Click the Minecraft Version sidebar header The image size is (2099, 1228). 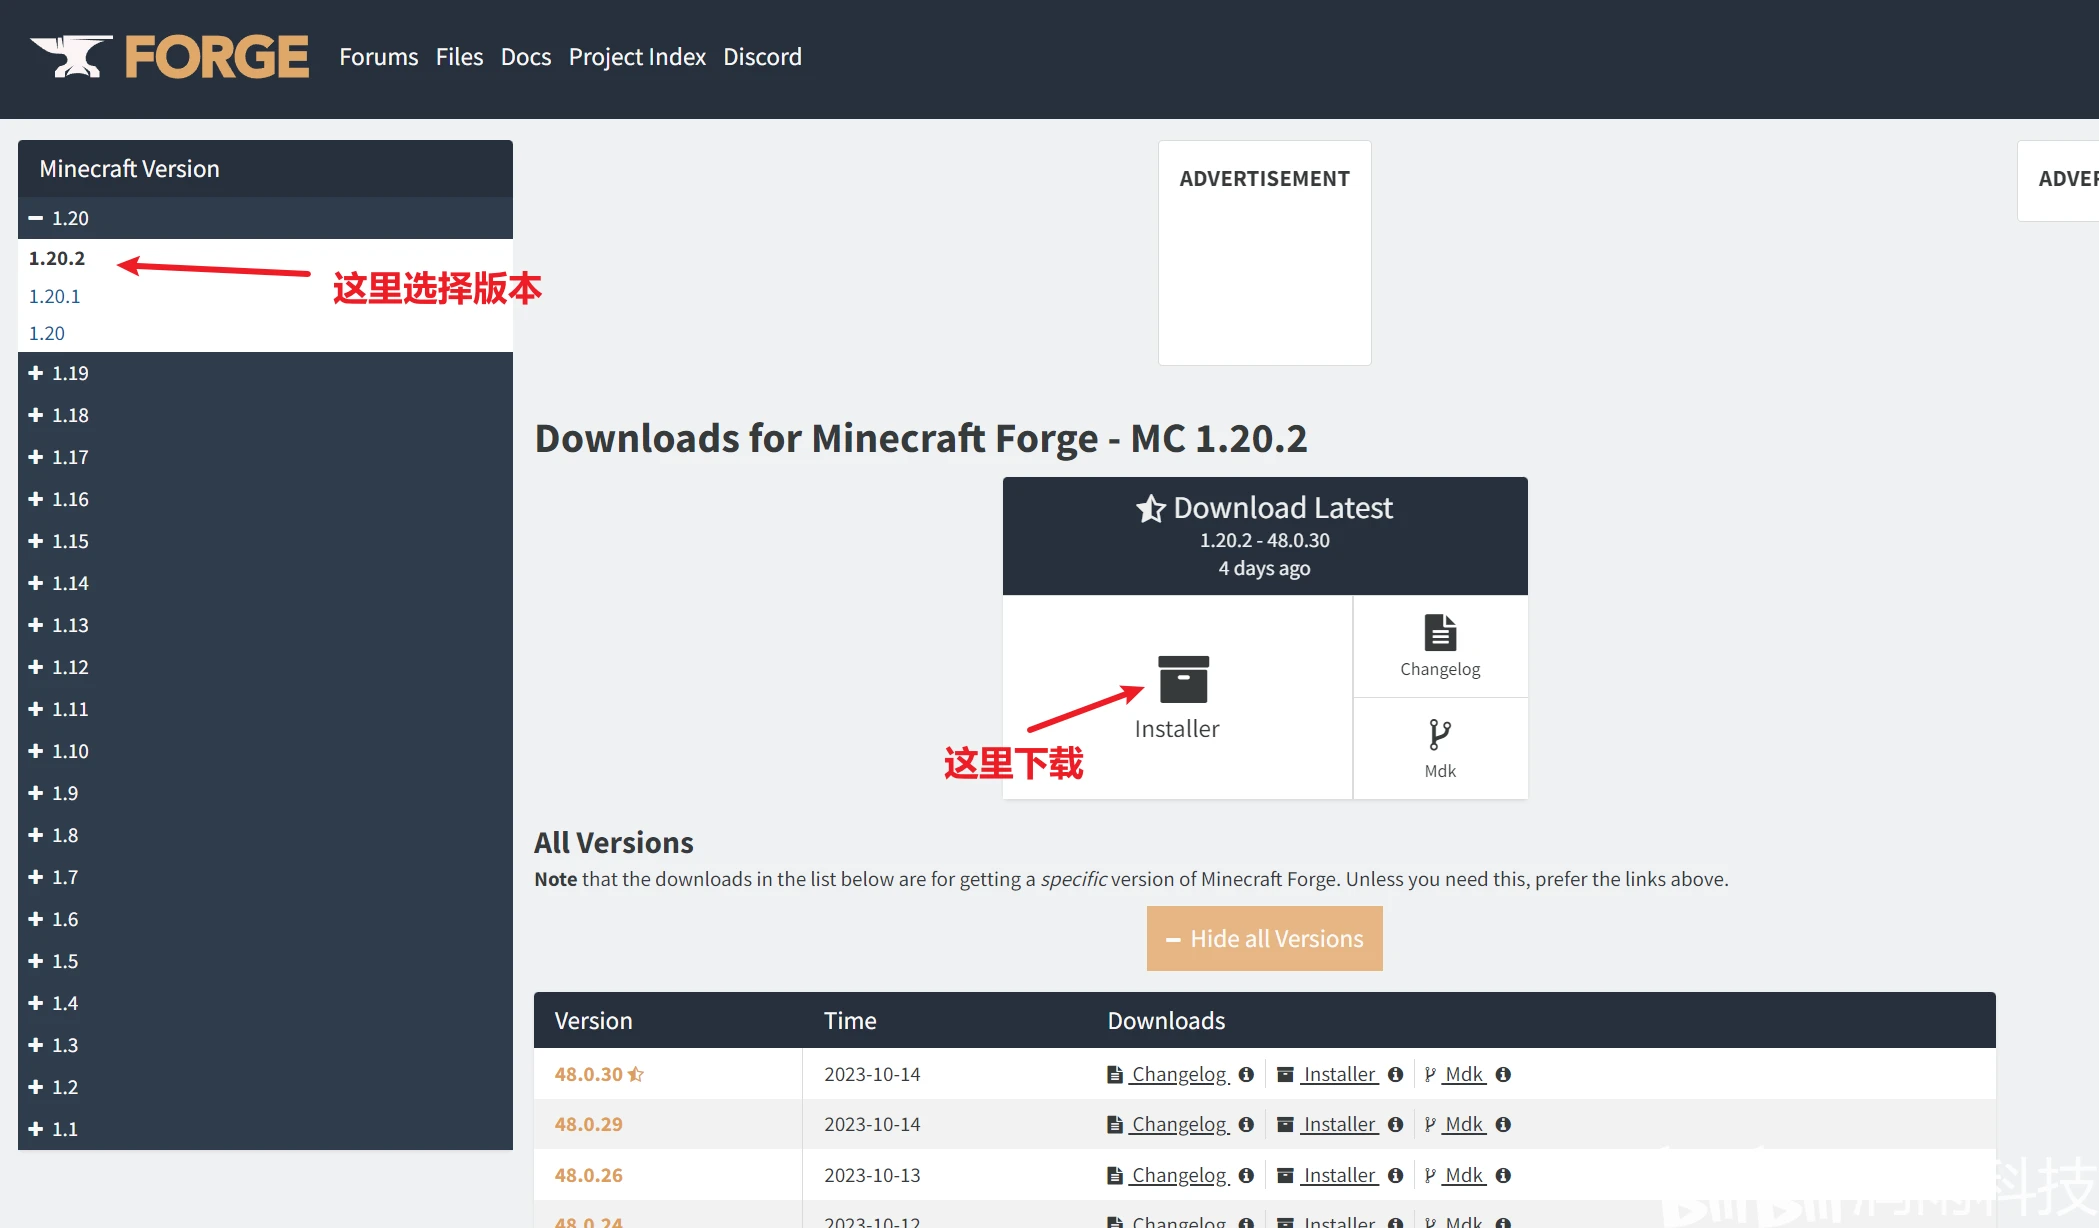coord(265,168)
